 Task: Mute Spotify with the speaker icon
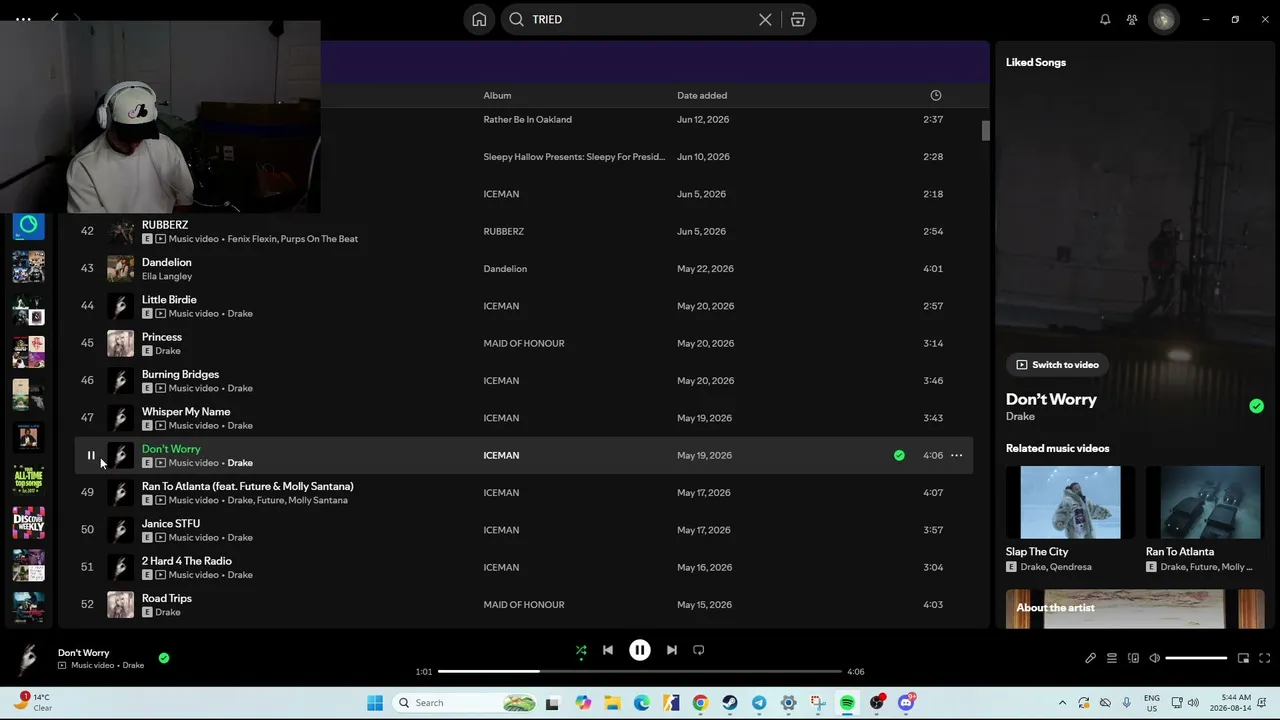click(x=1154, y=658)
